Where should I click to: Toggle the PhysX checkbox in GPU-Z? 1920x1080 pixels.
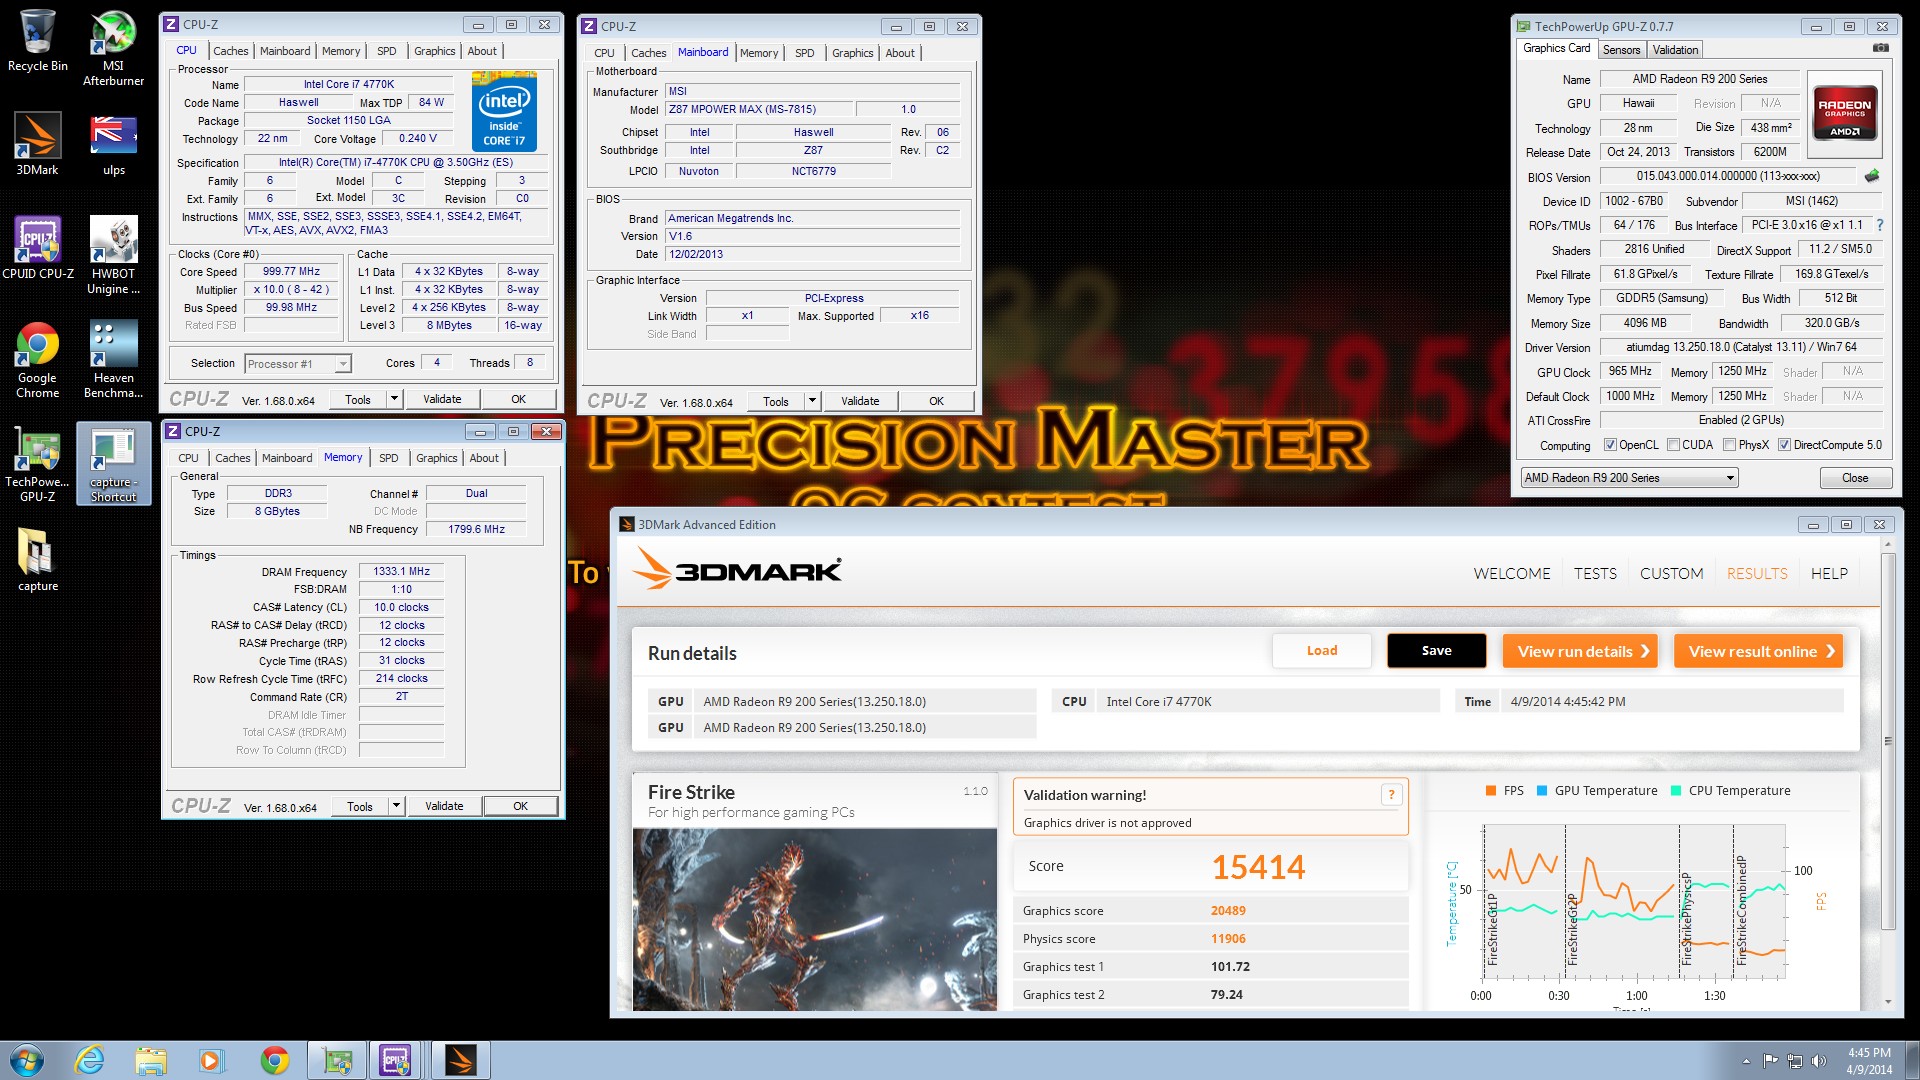click(1729, 445)
